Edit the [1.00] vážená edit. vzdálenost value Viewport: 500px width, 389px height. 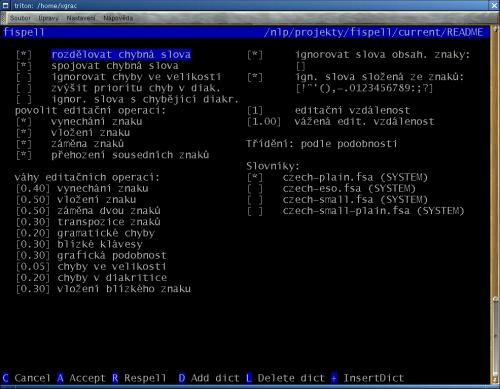(x=264, y=122)
